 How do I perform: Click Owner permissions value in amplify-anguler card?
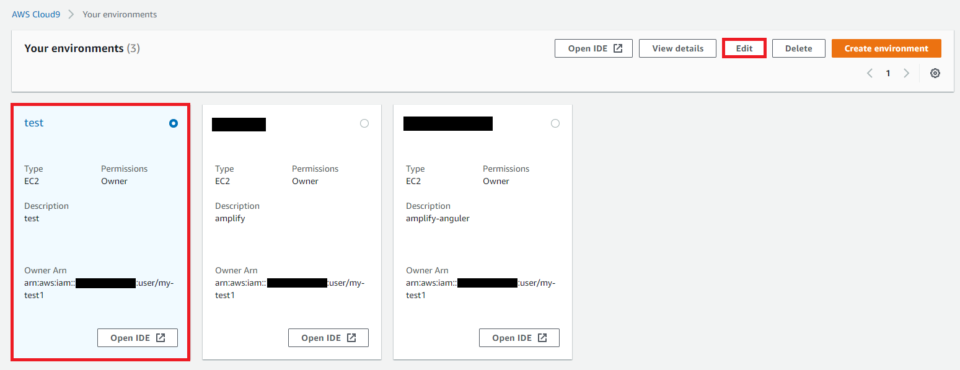point(497,181)
